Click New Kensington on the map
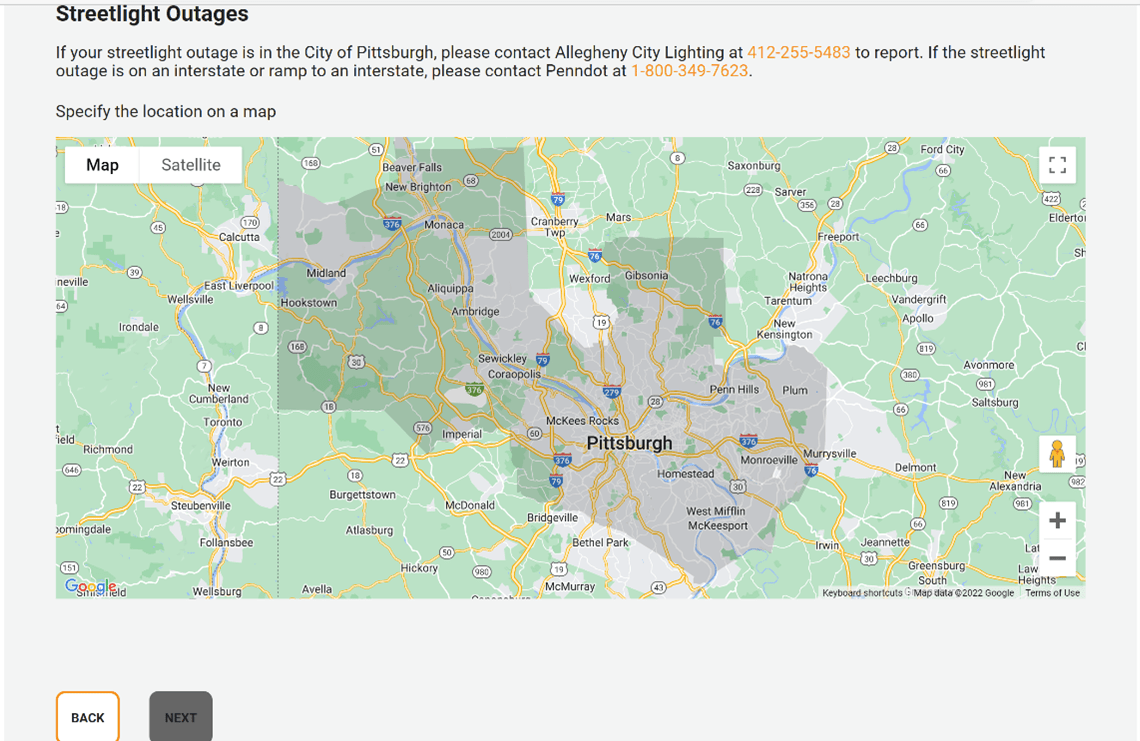1140x741 pixels. tap(784, 329)
